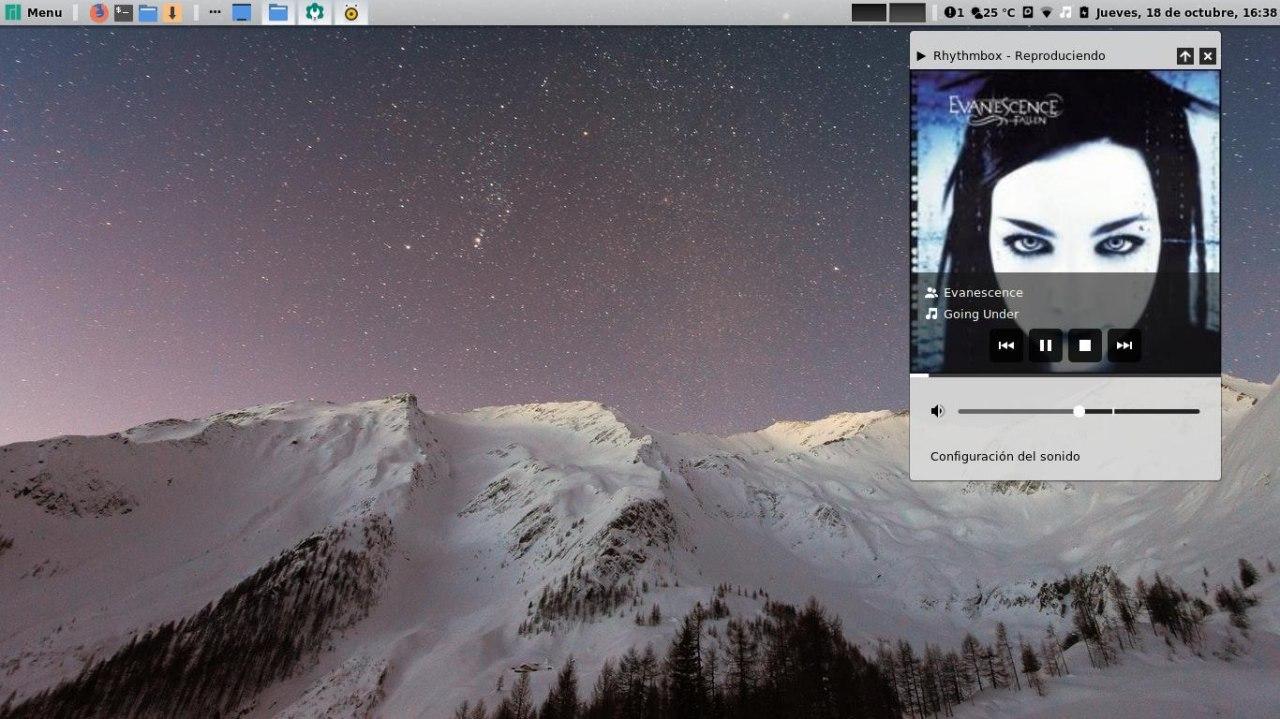
Task: Switch to the second workspace
Action: (x=907, y=13)
